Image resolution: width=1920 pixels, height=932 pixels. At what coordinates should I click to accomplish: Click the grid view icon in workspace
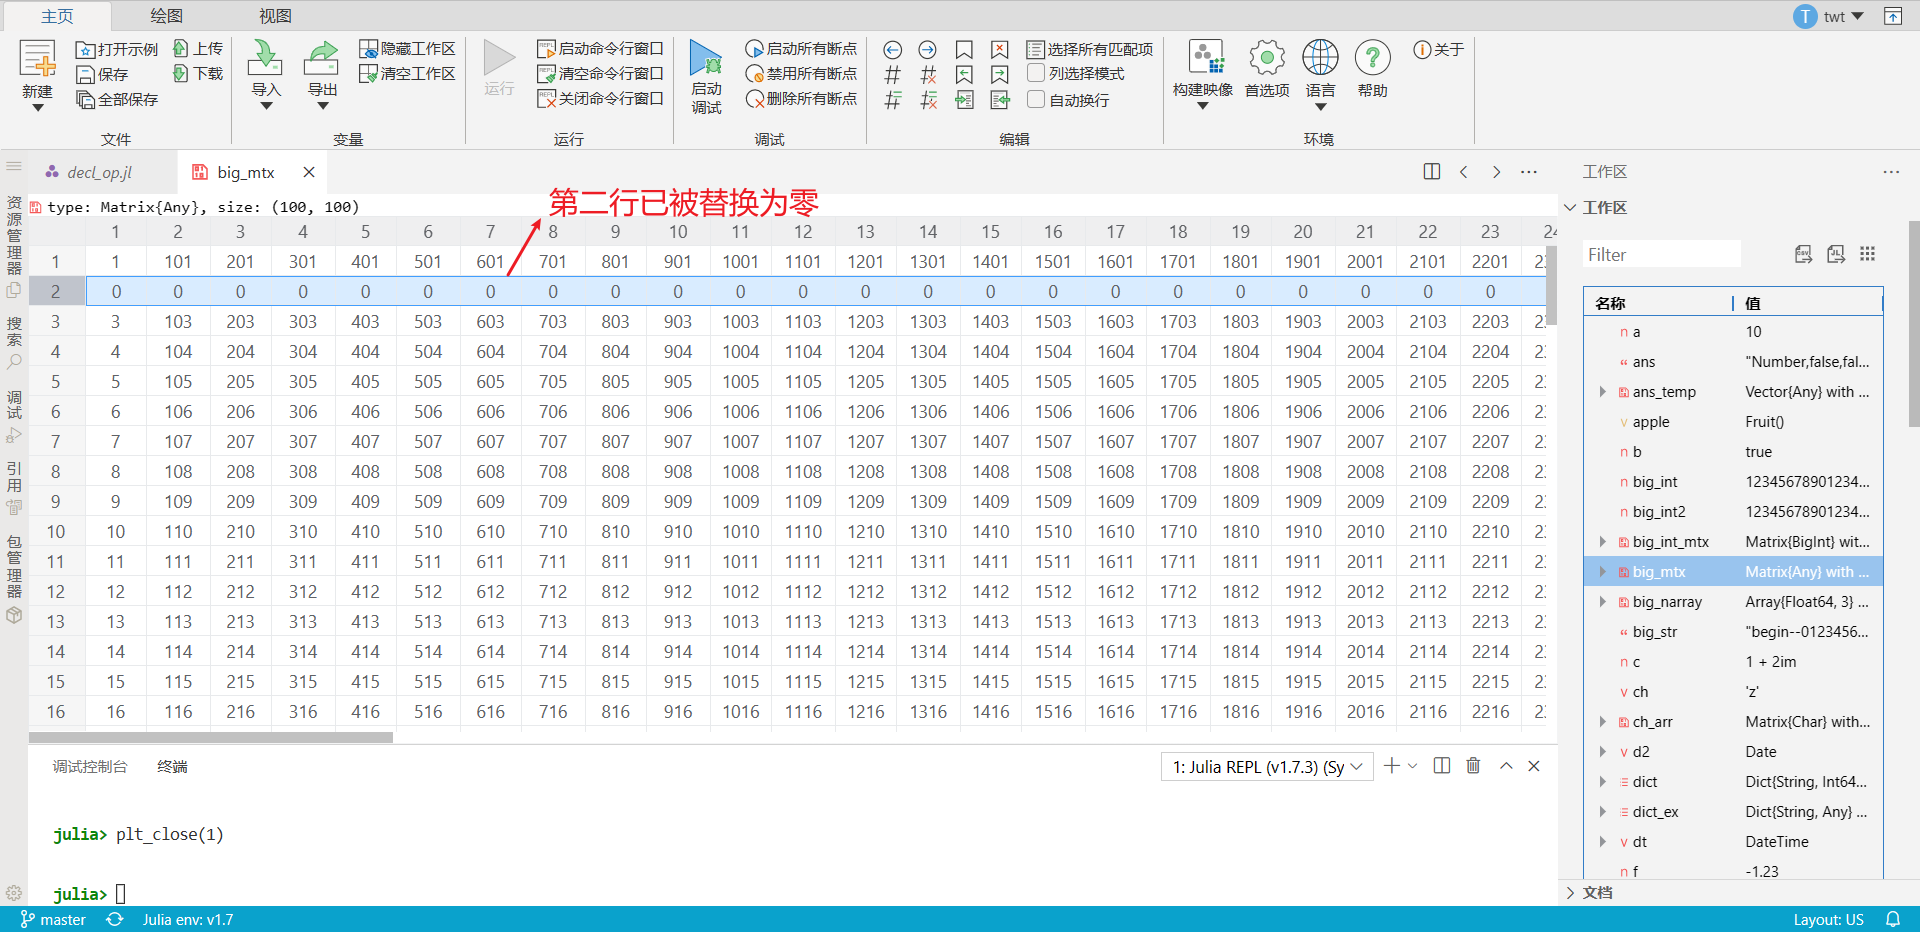1867,254
